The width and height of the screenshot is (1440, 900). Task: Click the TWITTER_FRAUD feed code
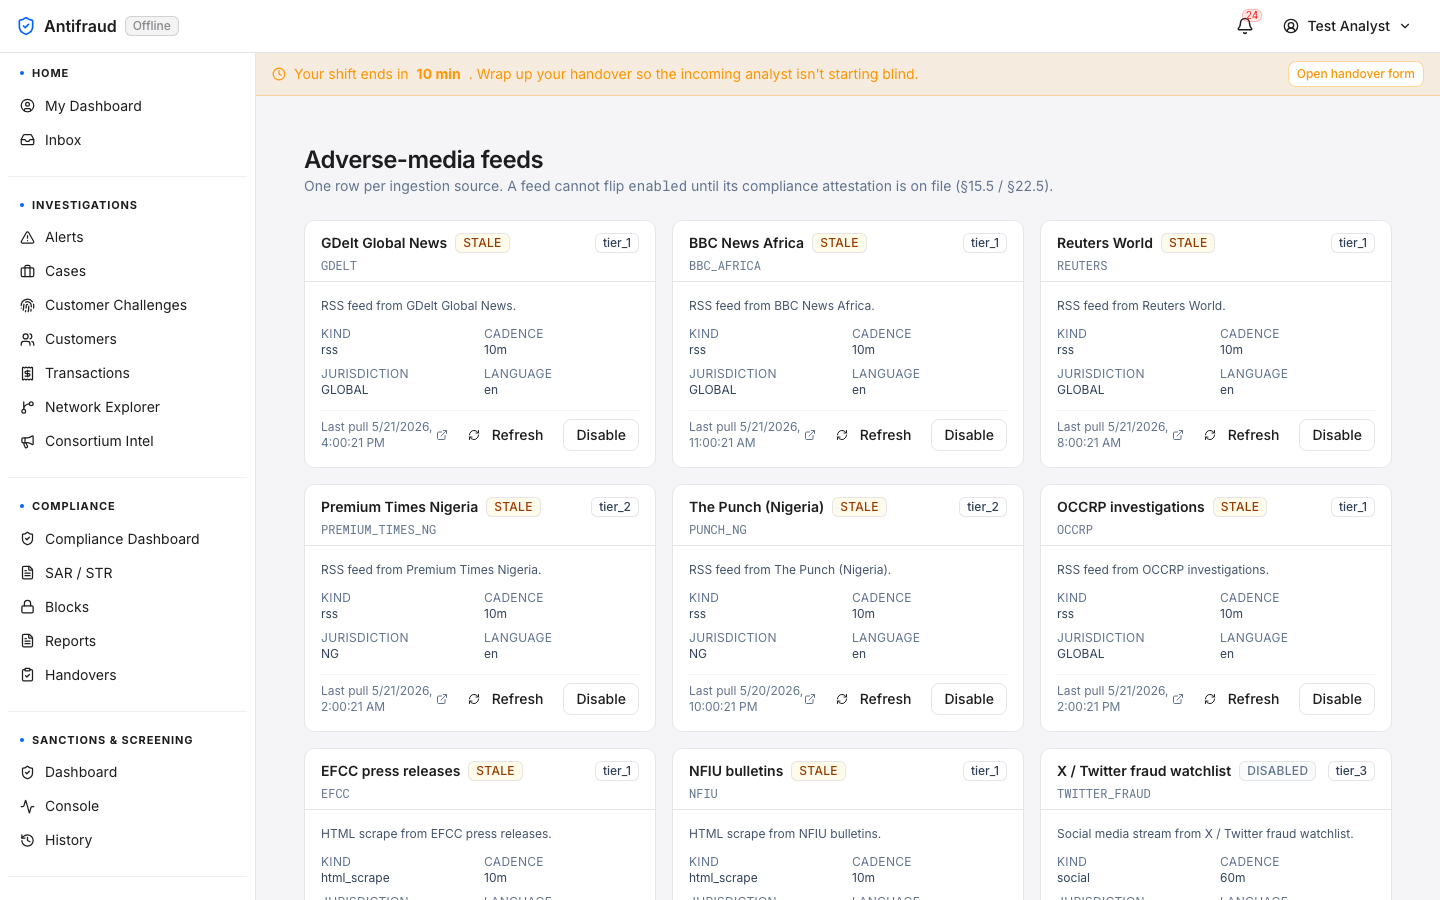tap(1104, 794)
